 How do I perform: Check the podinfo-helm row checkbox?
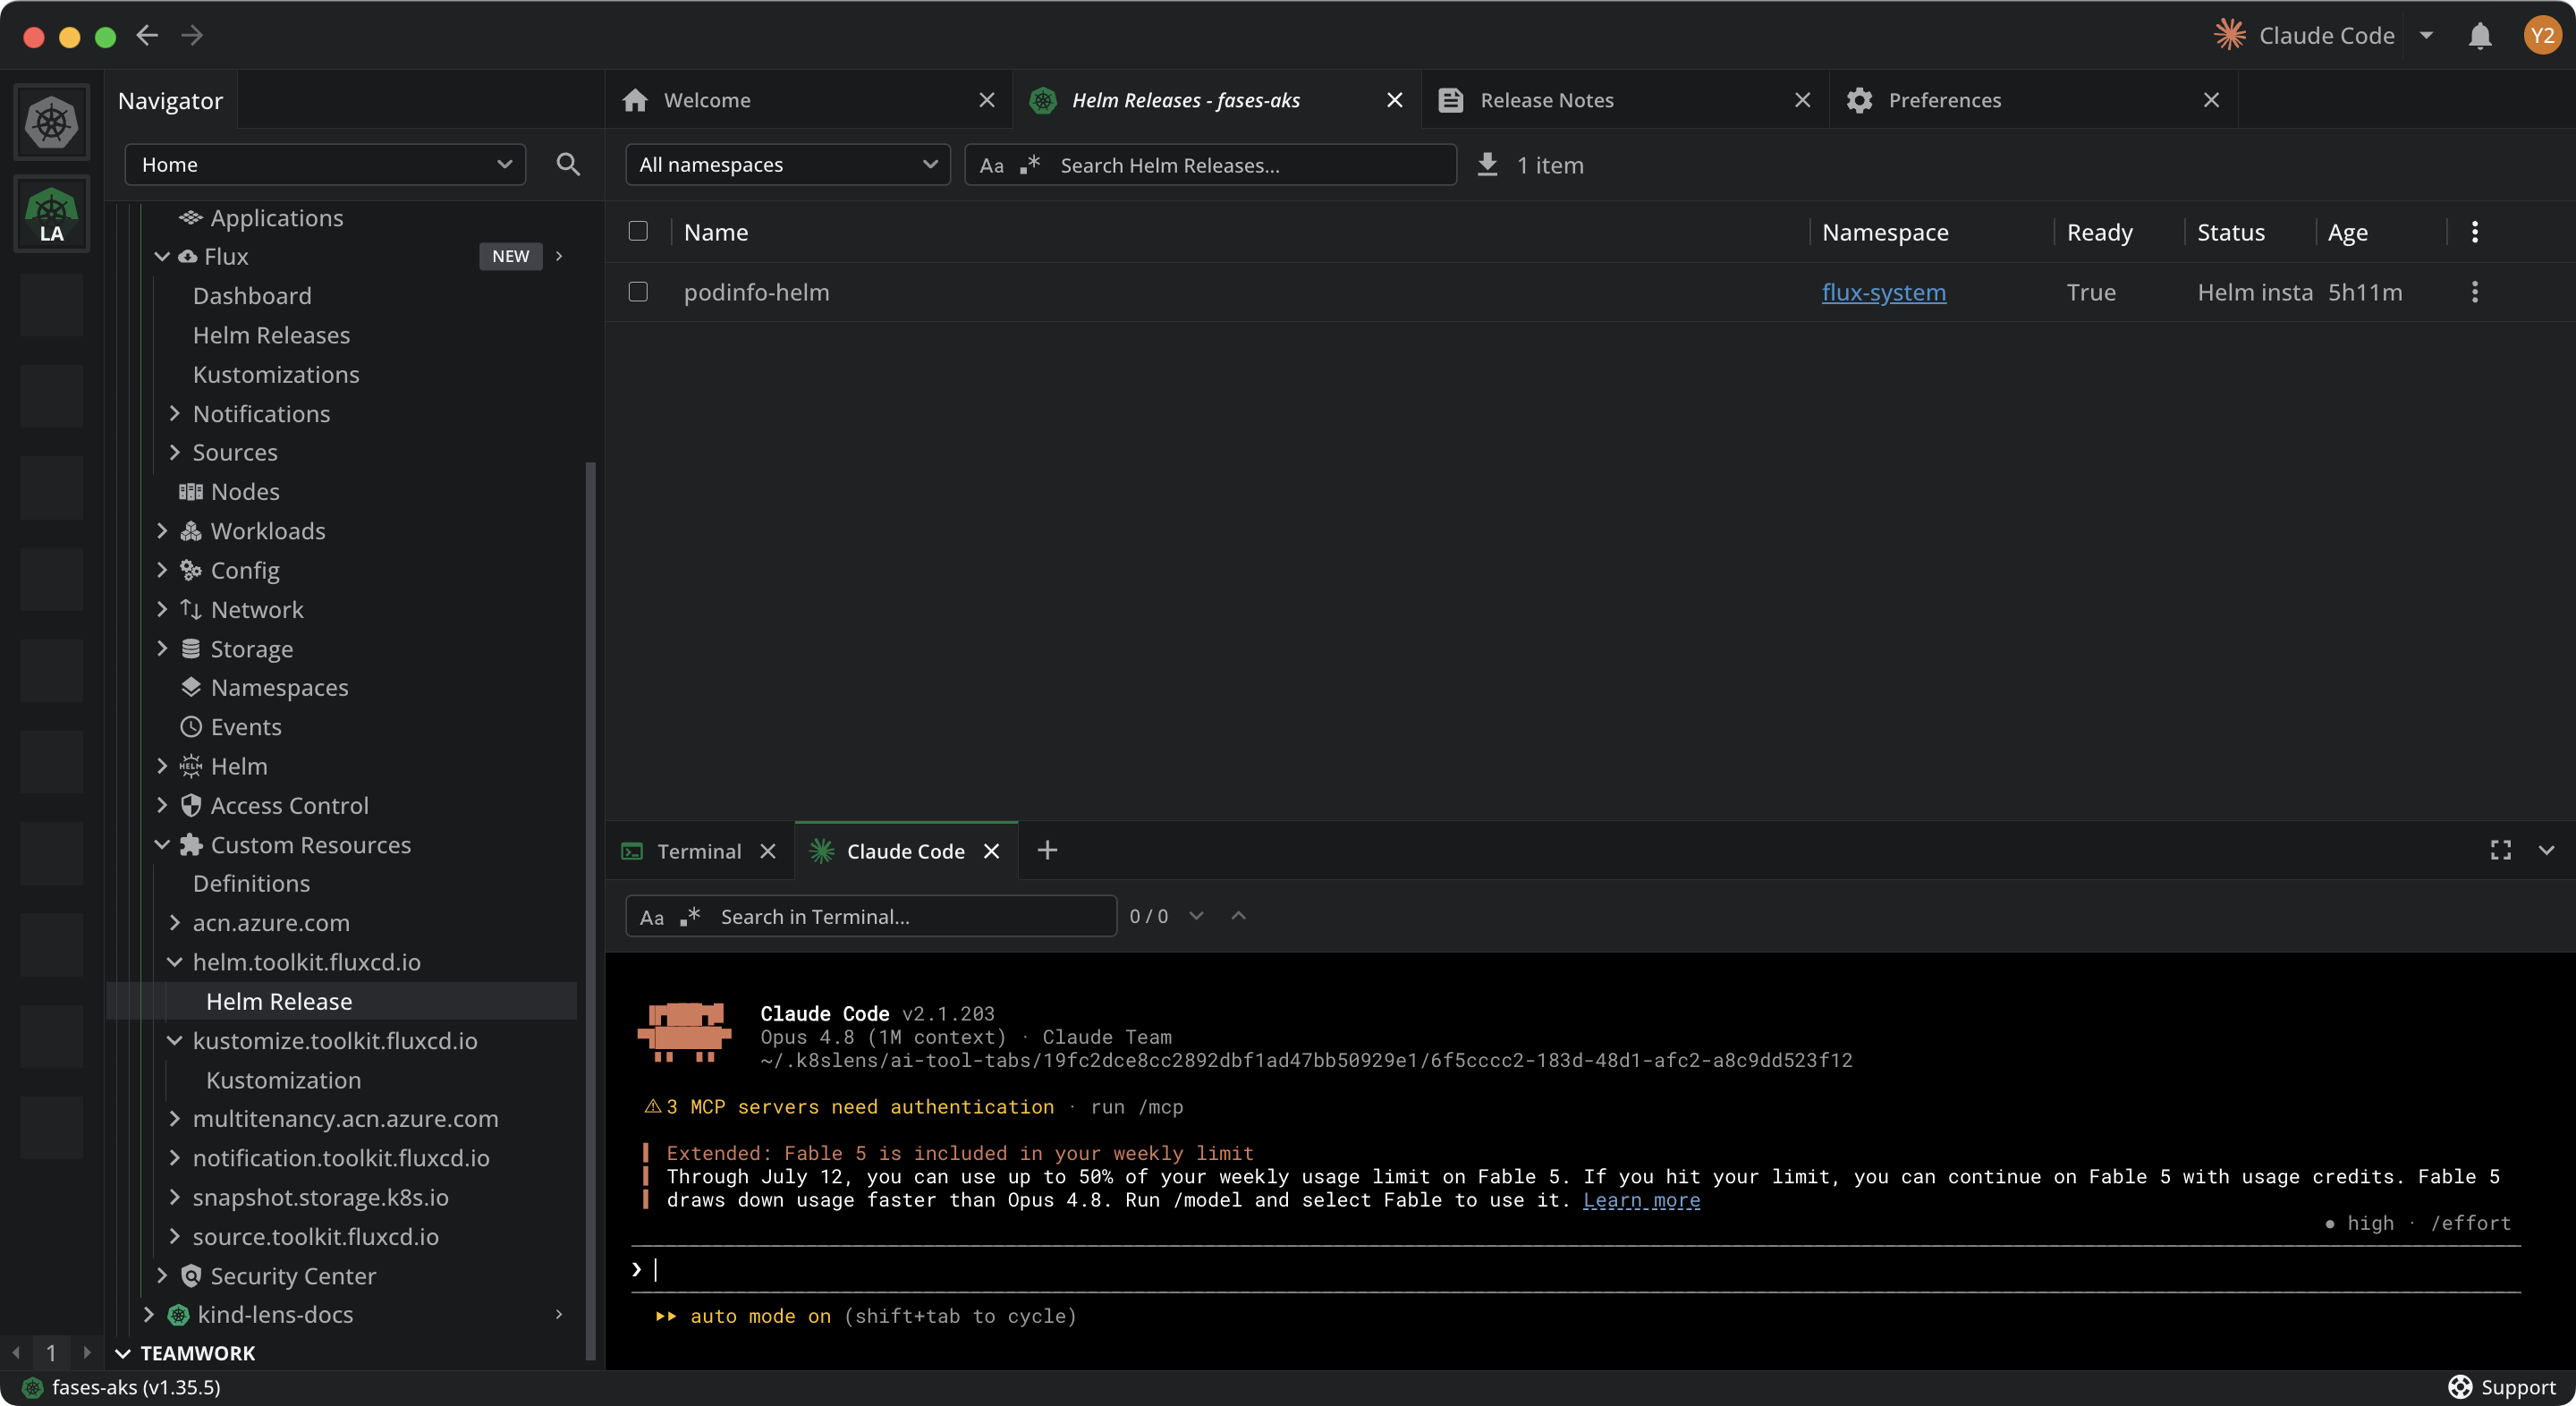[x=638, y=291]
